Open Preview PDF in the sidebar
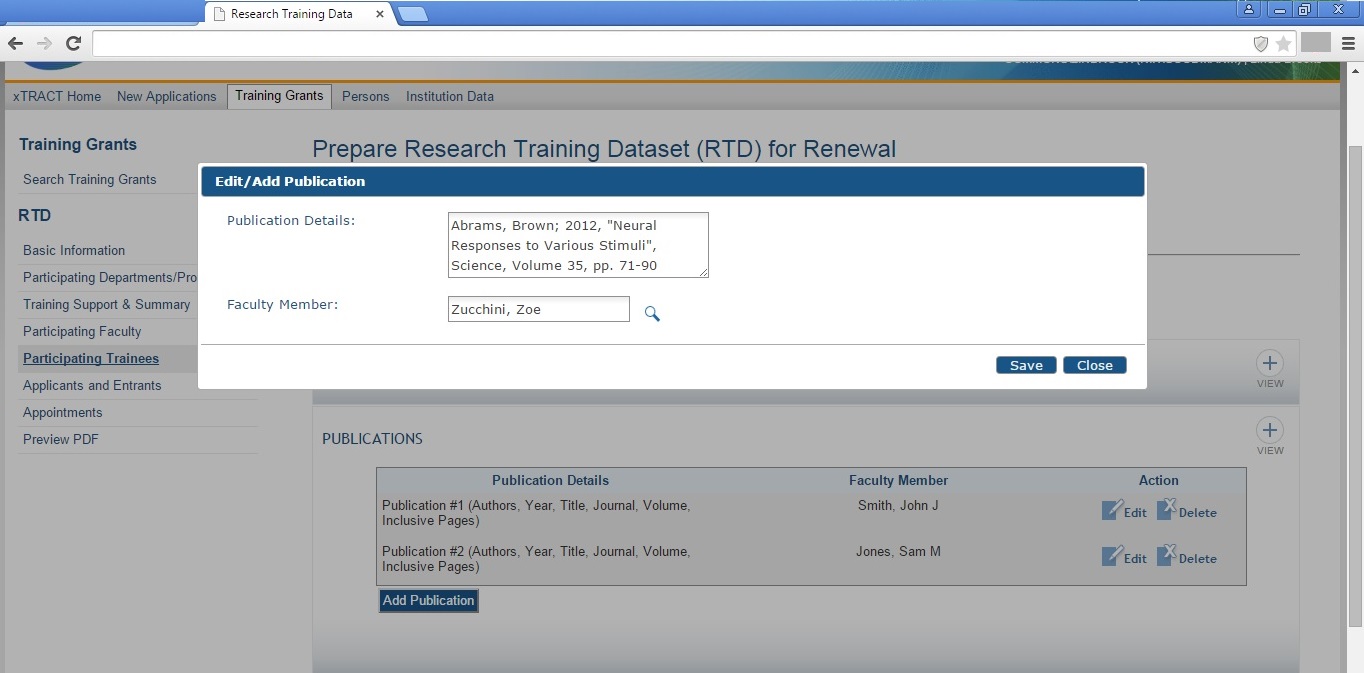 (61, 439)
